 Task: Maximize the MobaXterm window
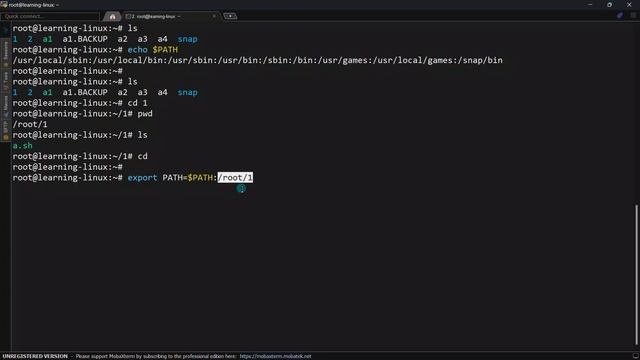pyautogui.click(x=609, y=4)
